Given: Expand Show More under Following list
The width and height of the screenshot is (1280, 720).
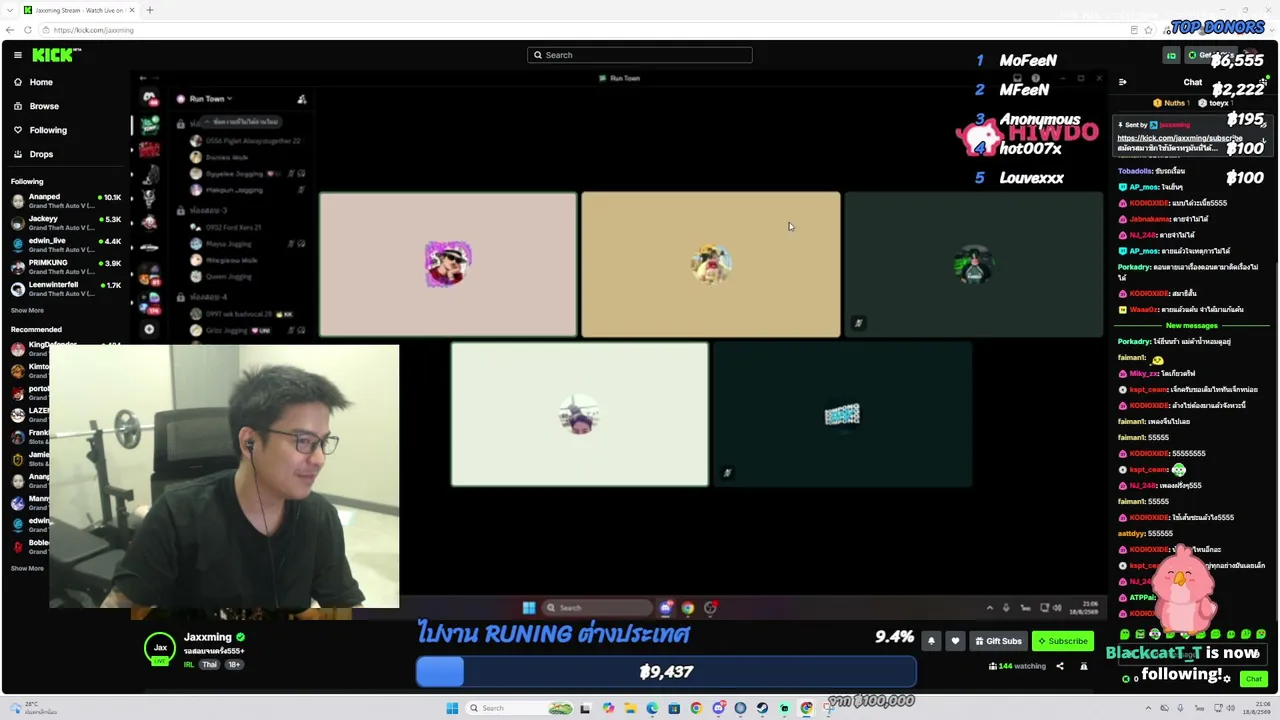Looking at the screenshot, I should tap(27, 311).
